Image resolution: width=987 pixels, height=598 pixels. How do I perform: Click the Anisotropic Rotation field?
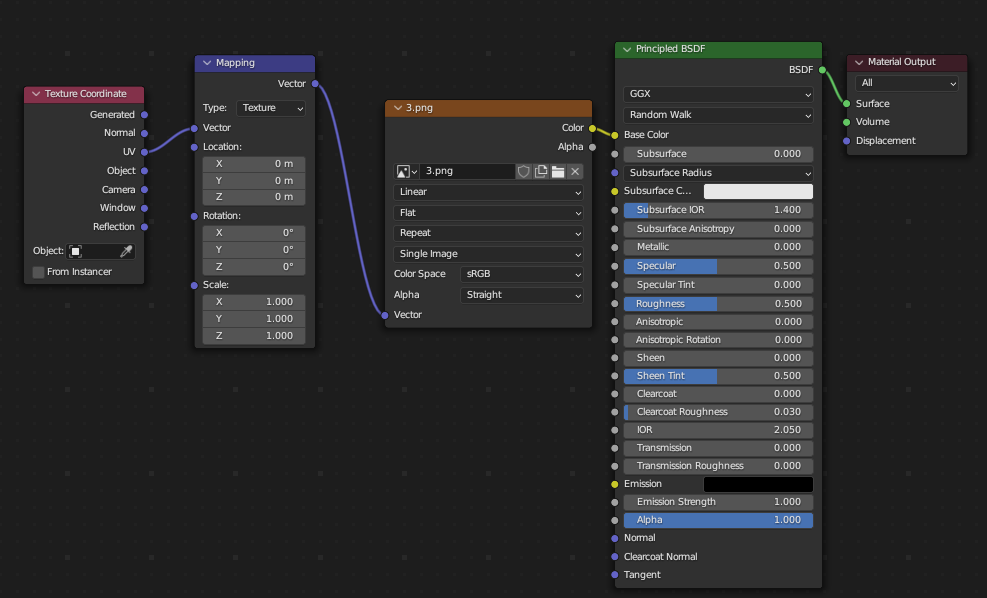(718, 340)
